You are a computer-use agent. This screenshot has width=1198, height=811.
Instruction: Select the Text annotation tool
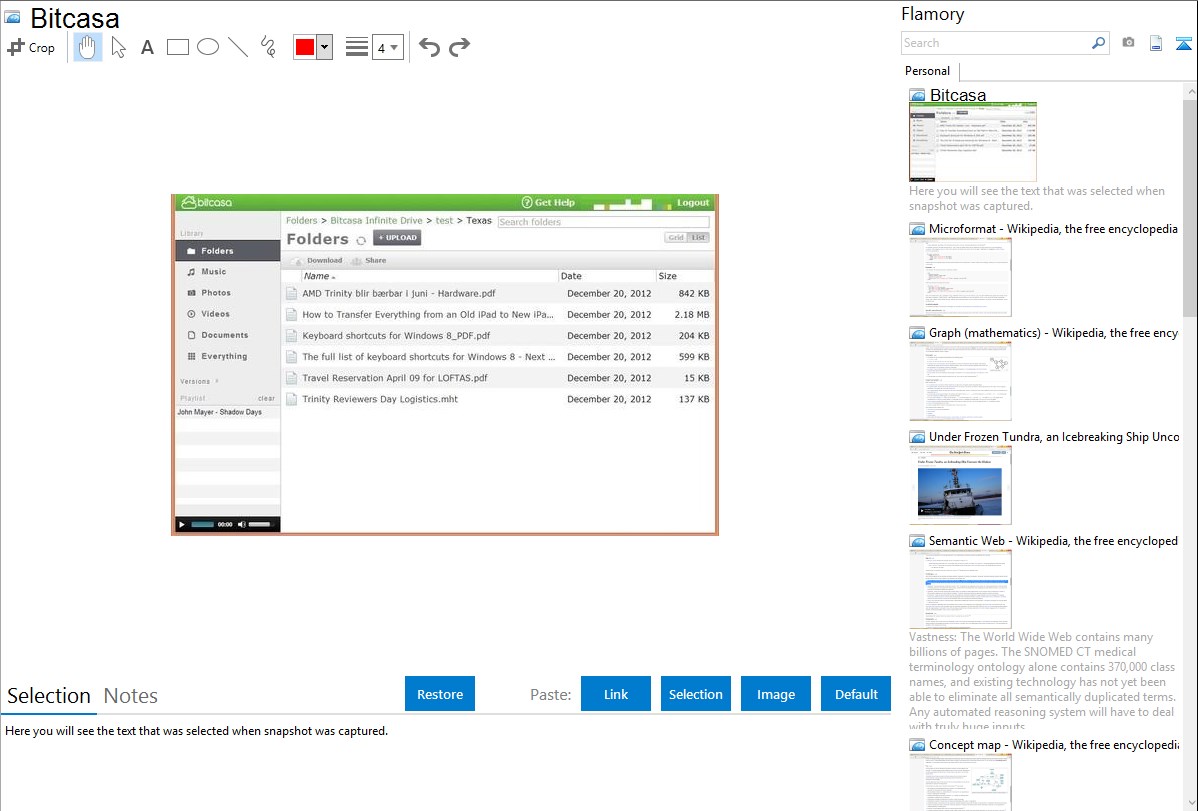click(147, 47)
